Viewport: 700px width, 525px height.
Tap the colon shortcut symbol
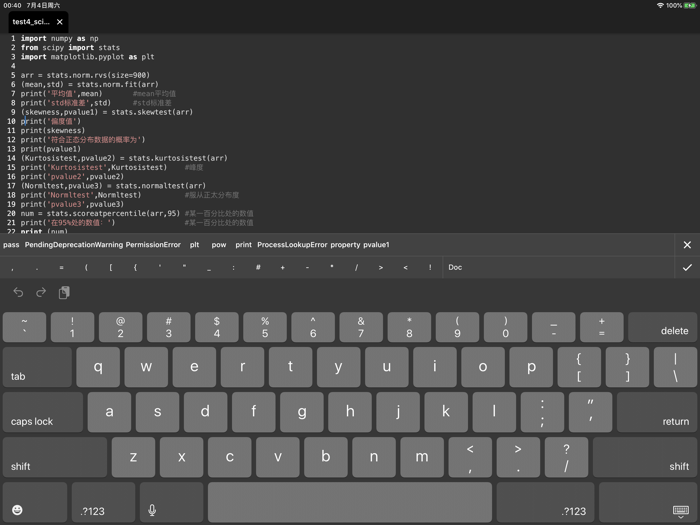point(233,267)
